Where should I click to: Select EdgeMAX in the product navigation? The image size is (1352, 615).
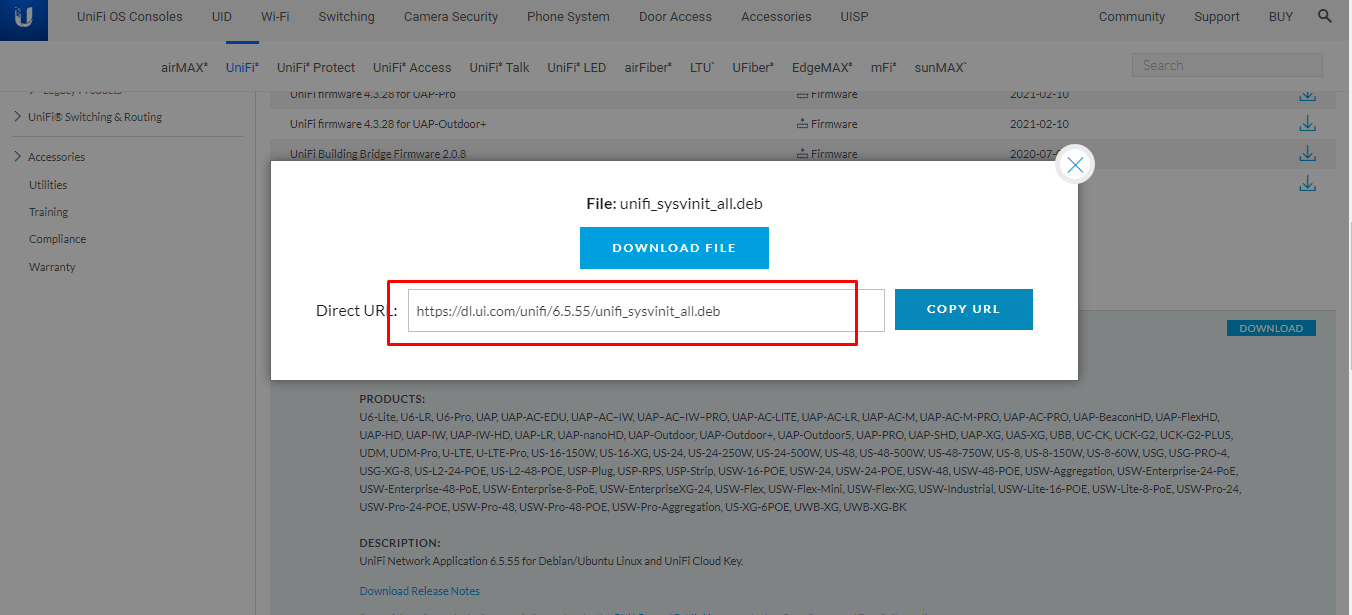(x=819, y=67)
